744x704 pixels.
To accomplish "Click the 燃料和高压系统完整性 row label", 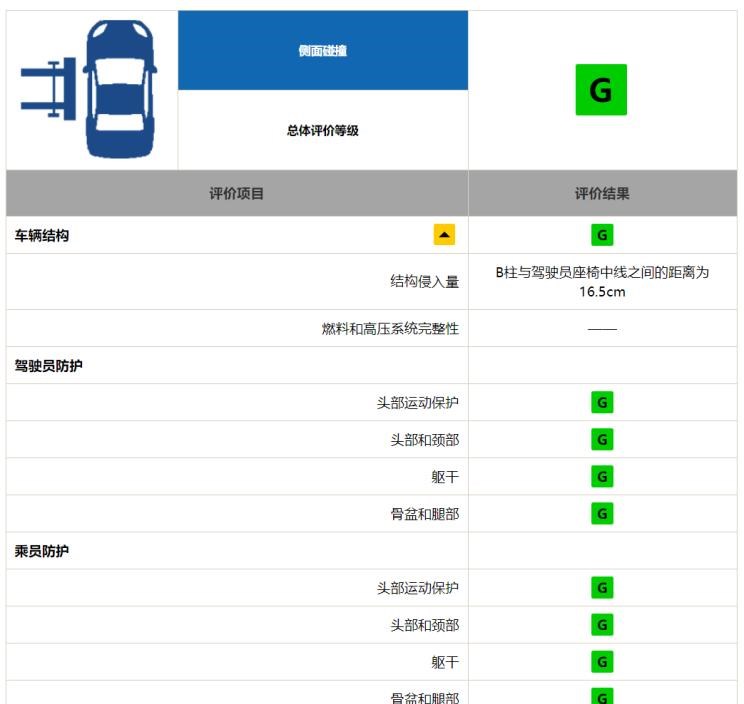I will click(x=390, y=328).
